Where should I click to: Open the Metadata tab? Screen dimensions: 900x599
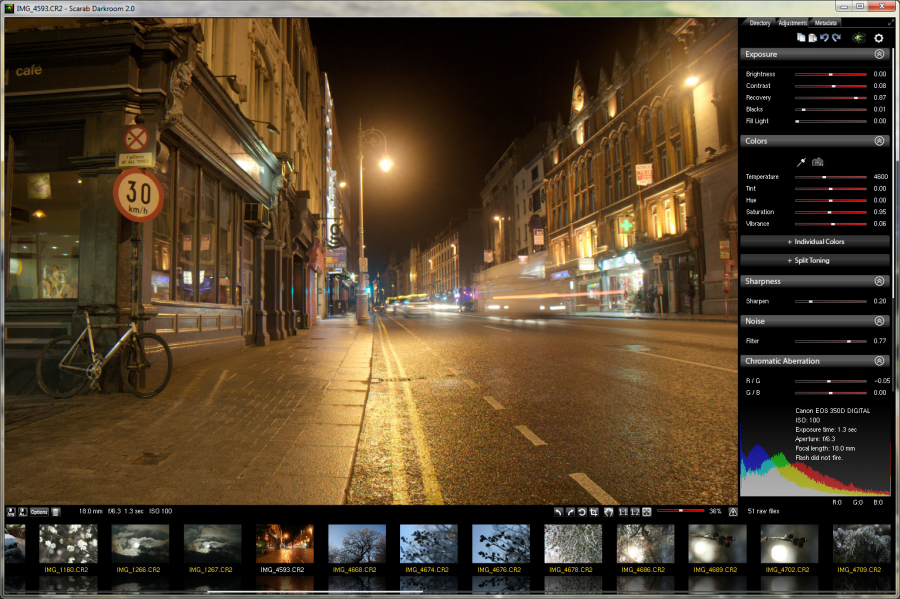point(826,22)
